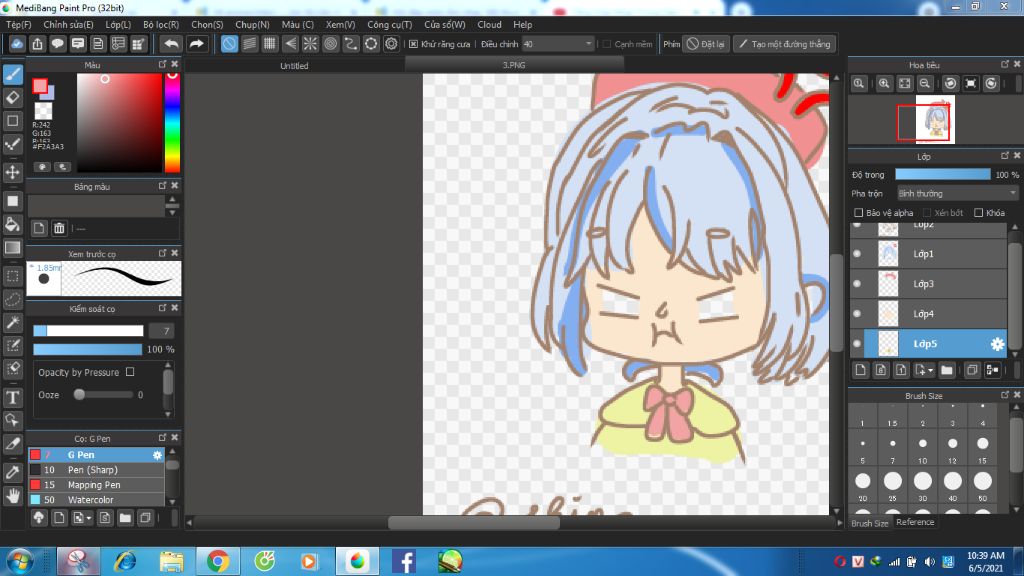Viewport: 1024px width, 576px height.
Task: Enable crisscross grid snap
Action: 270,44
